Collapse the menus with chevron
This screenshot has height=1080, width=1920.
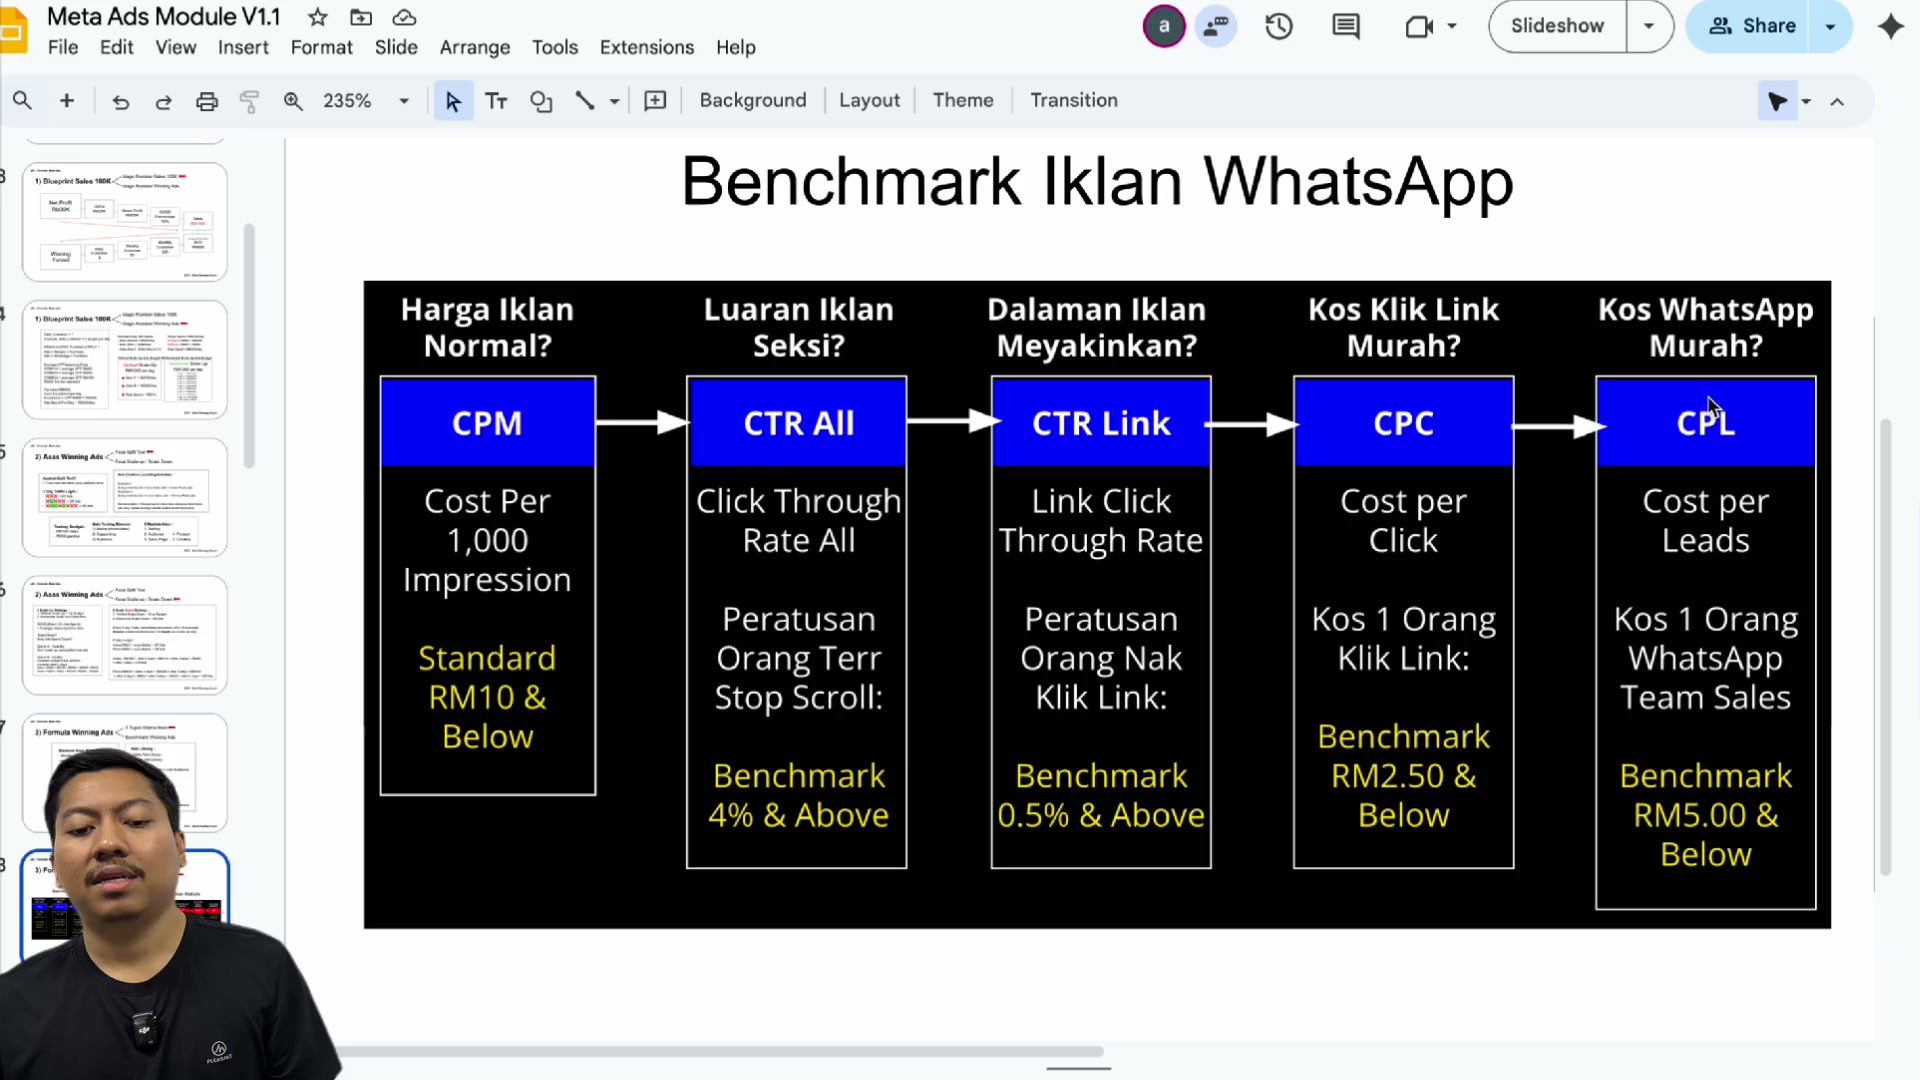pos(1837,101)
